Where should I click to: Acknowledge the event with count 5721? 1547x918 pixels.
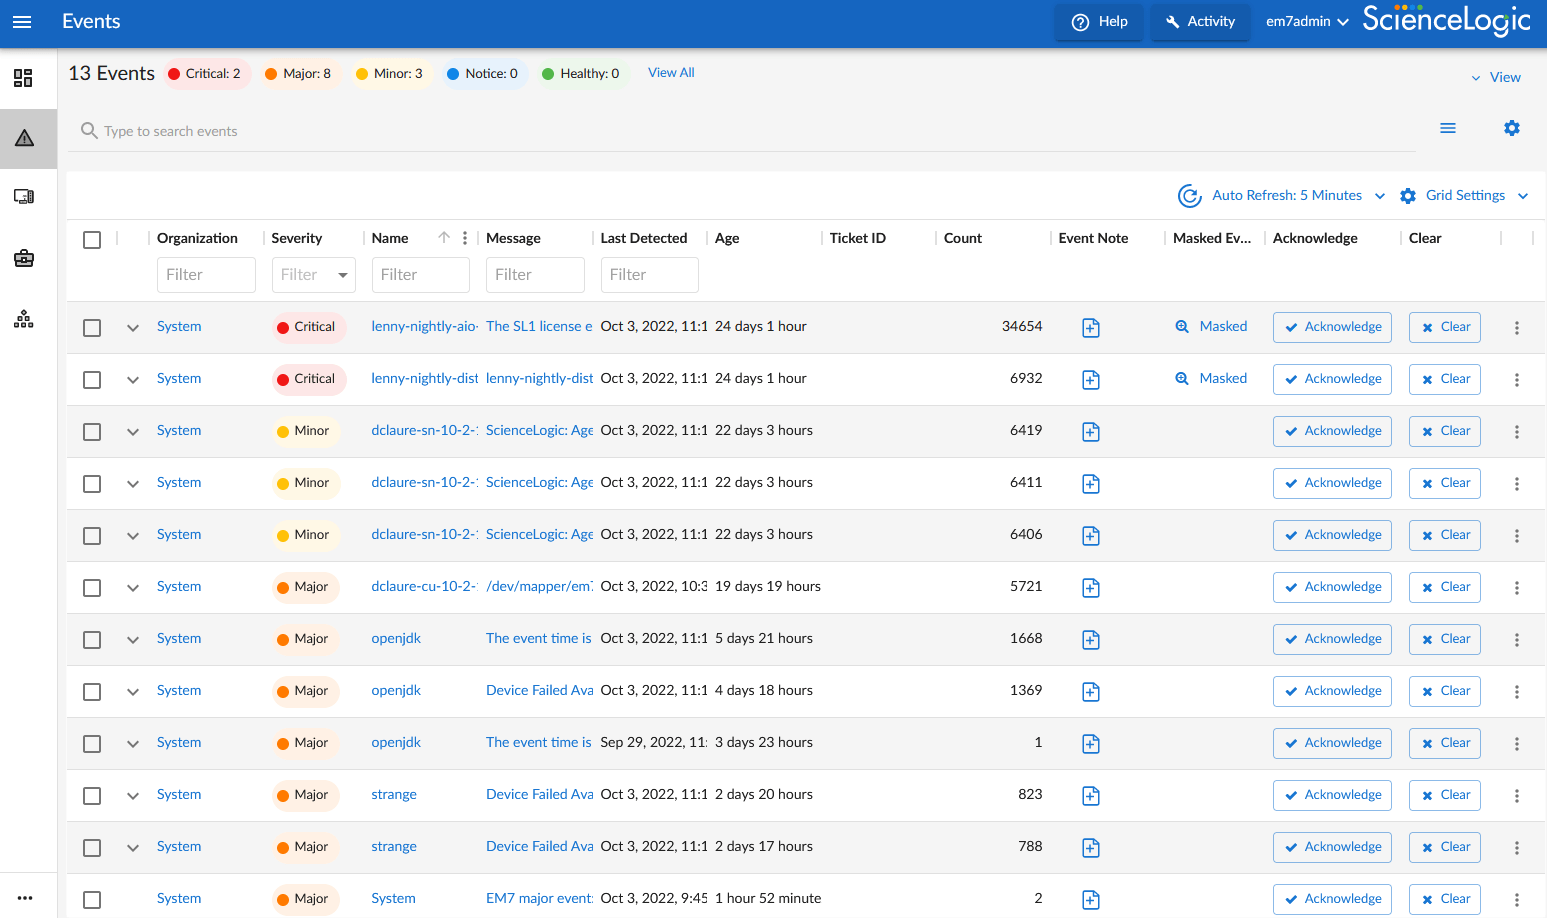(x=1332, y=587)
